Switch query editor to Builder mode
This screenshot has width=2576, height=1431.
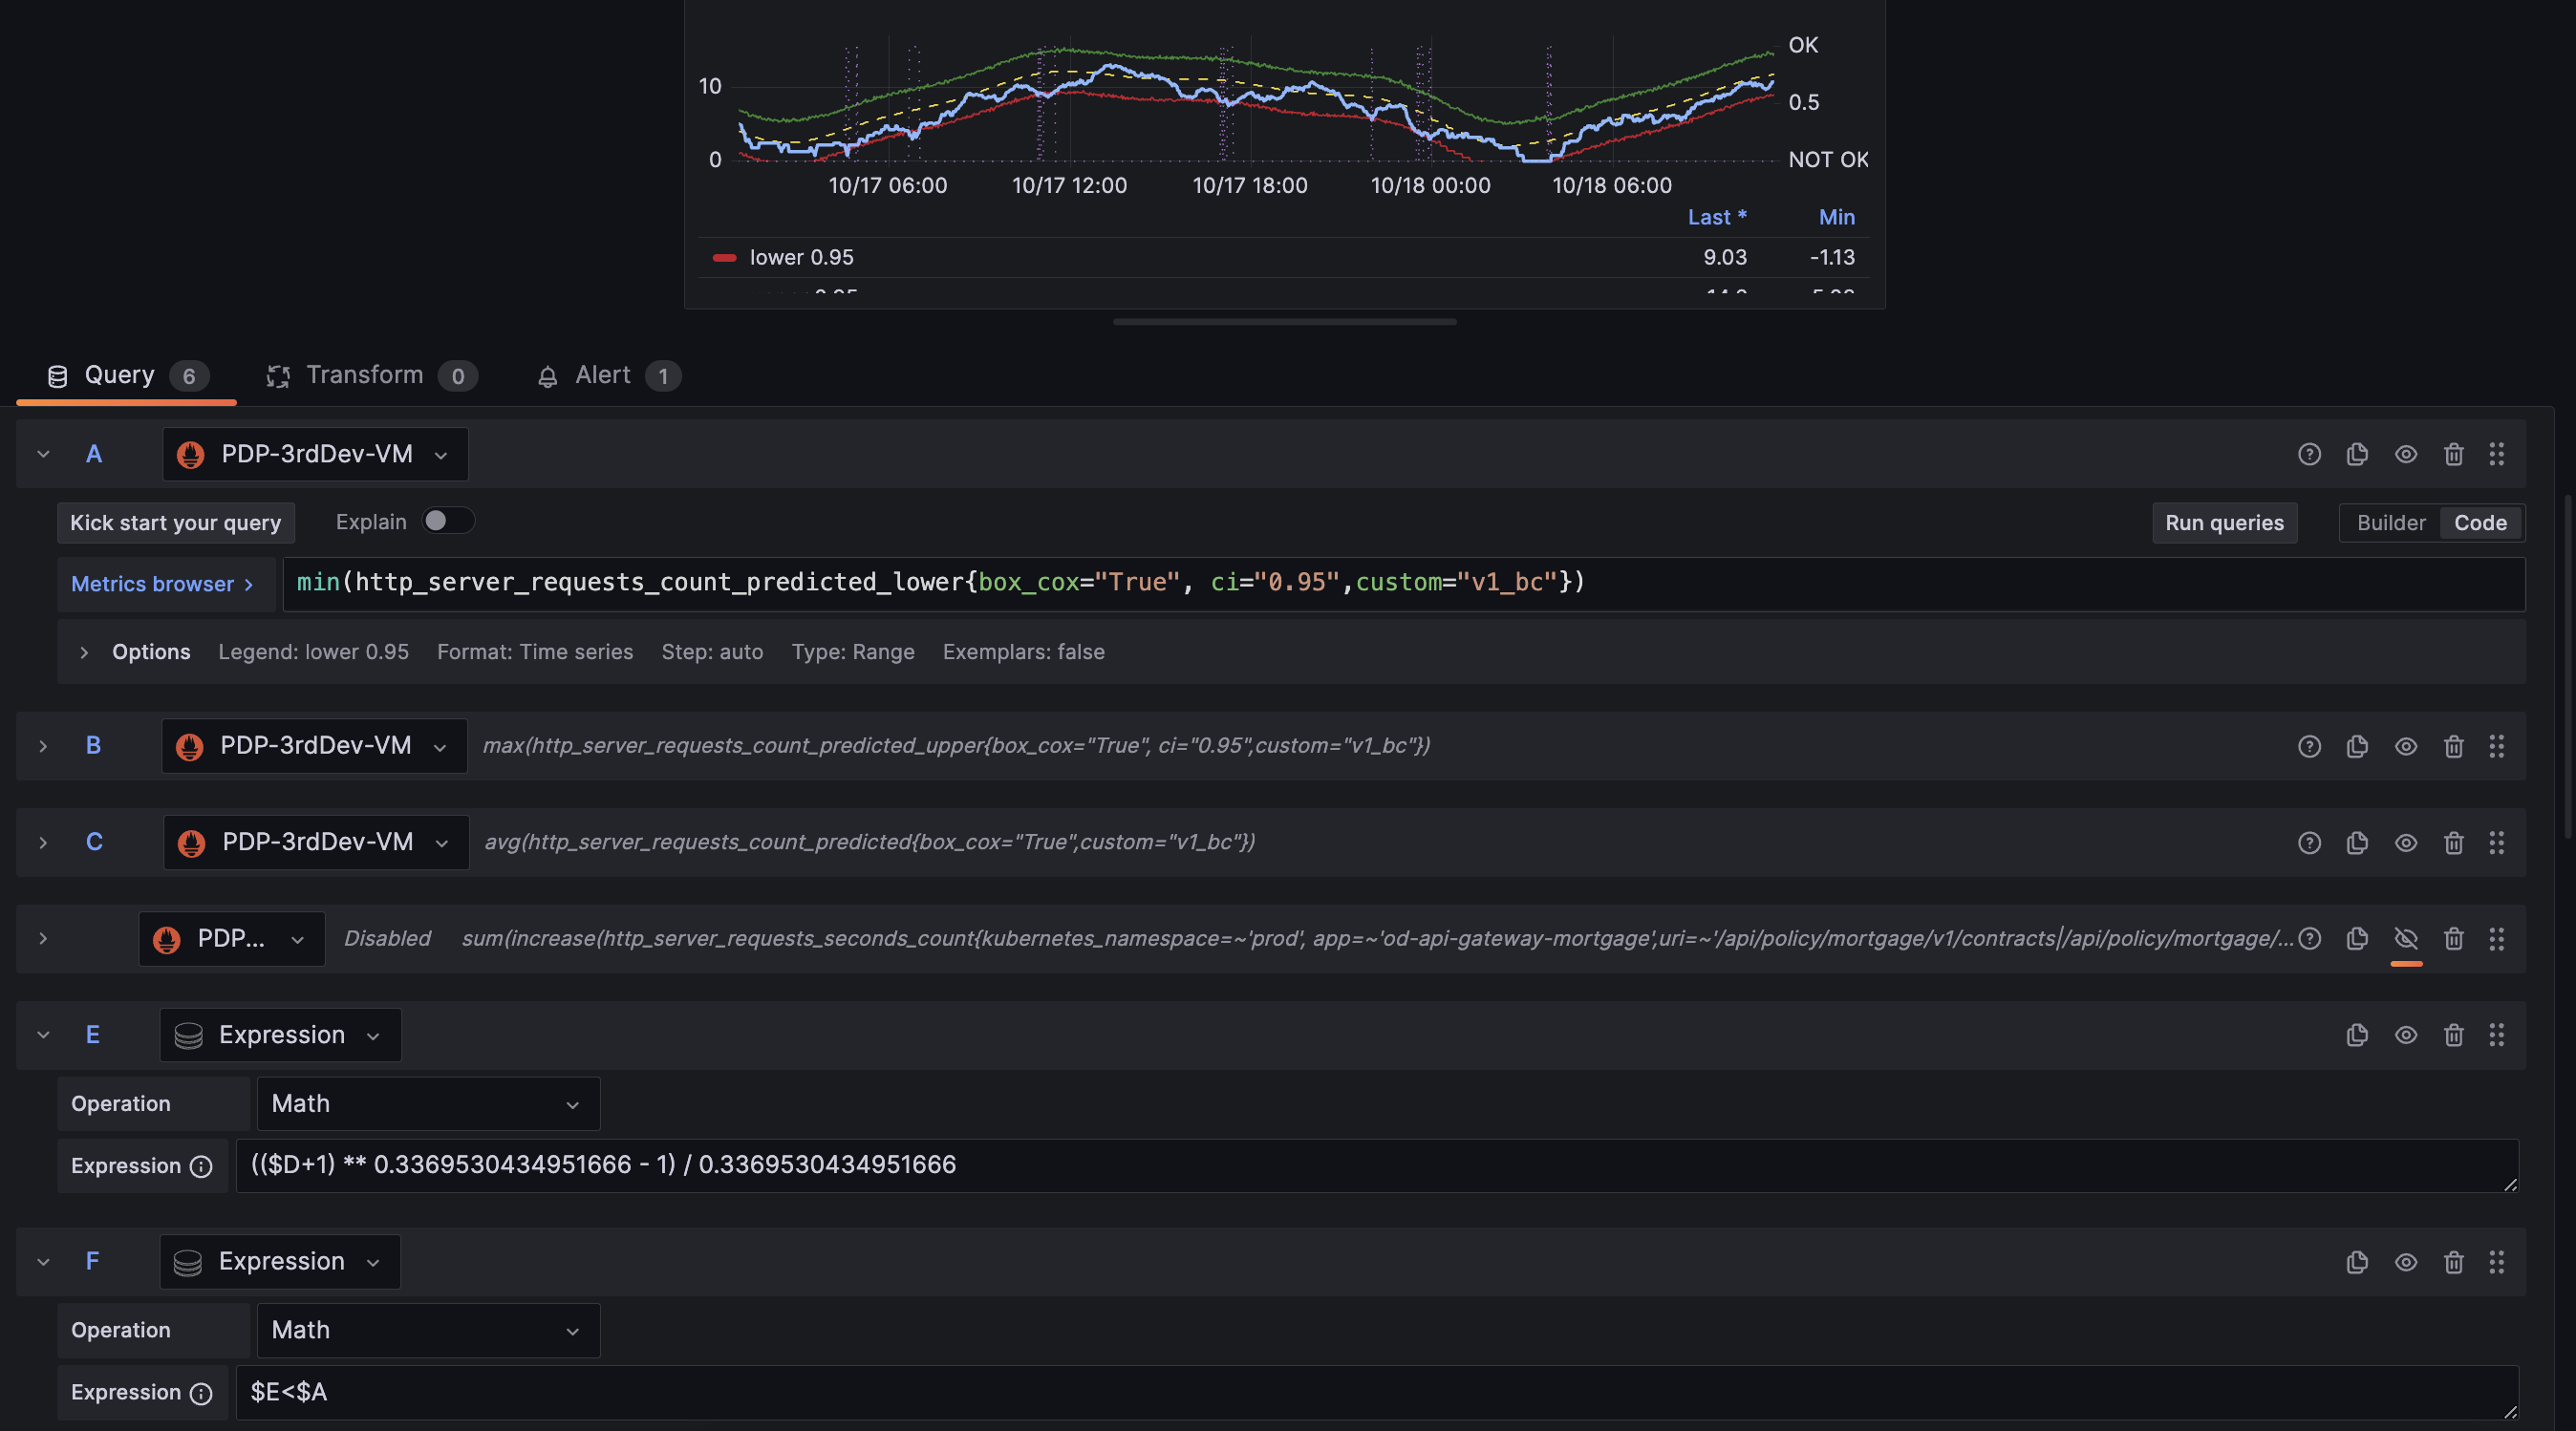[x=2390, y=523]
